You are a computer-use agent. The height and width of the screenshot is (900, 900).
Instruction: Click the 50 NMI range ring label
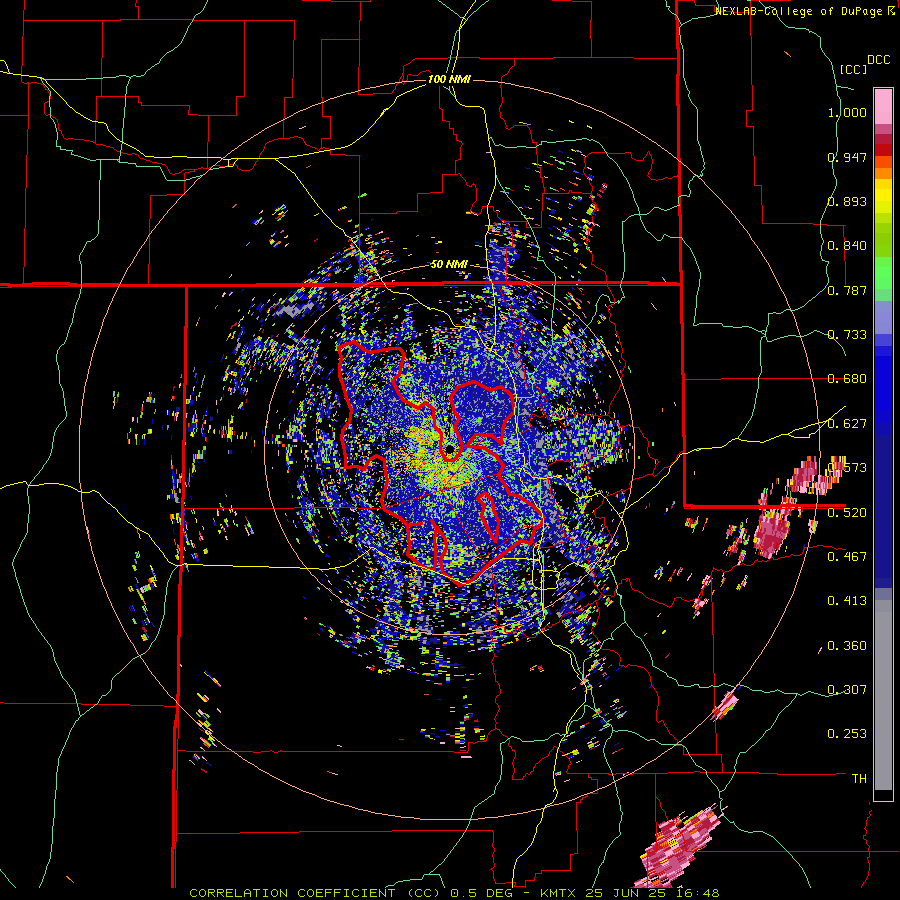point(449,265)
